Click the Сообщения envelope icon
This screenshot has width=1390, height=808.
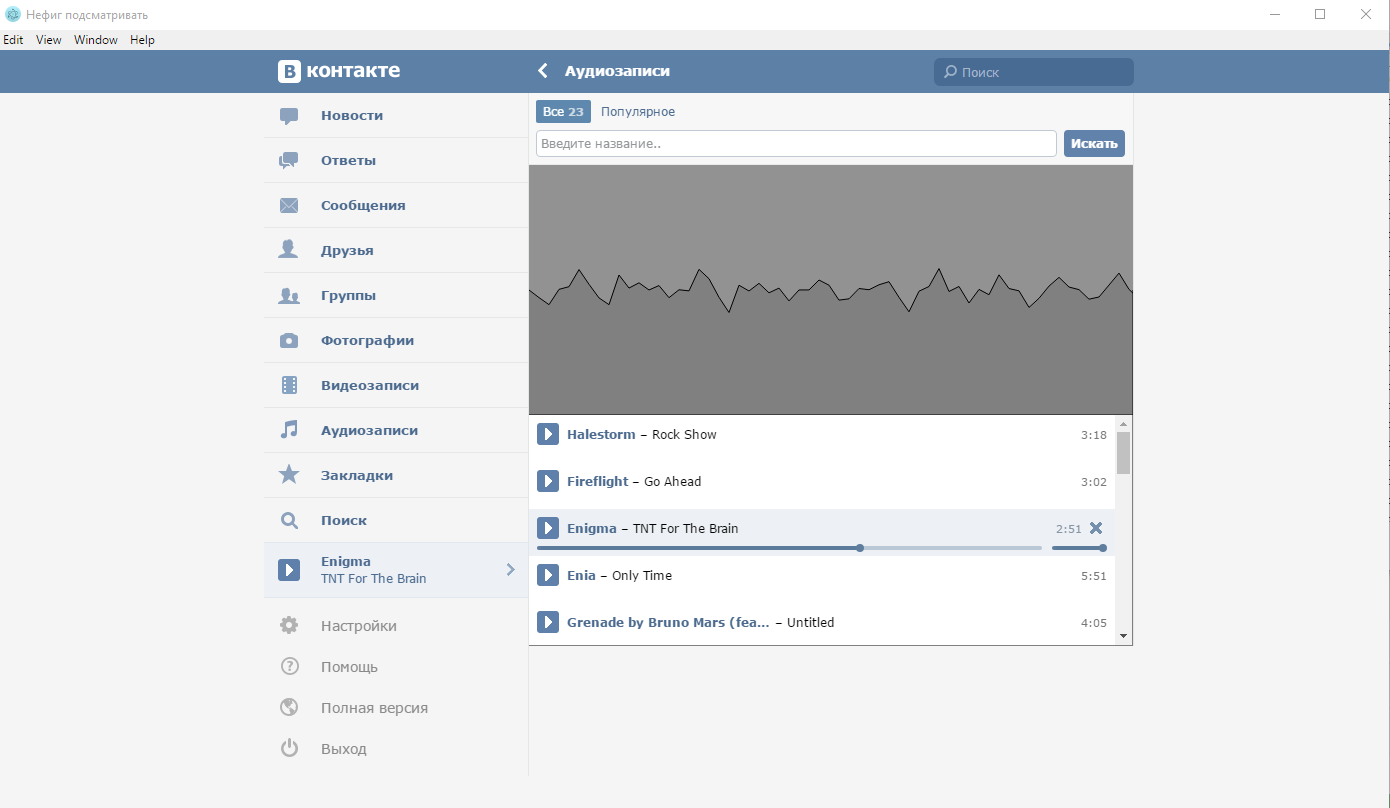[289, 206]
